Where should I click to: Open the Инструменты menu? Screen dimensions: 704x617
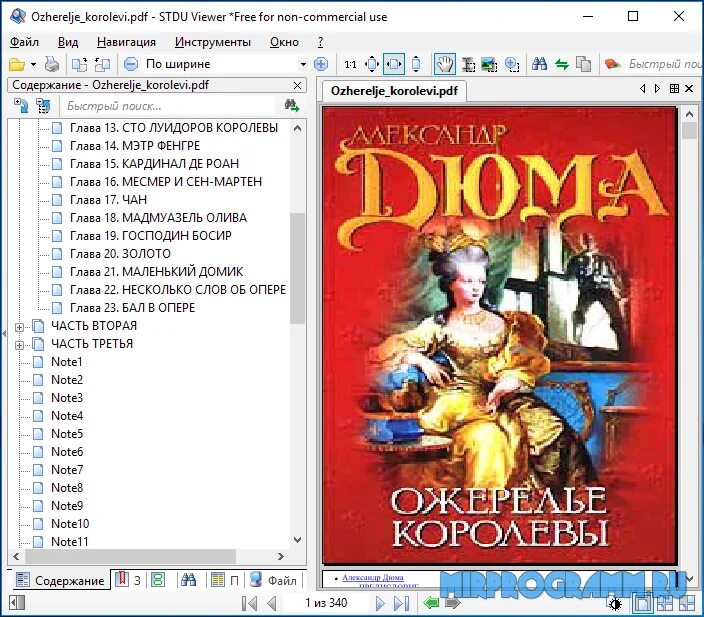(213, 42)
